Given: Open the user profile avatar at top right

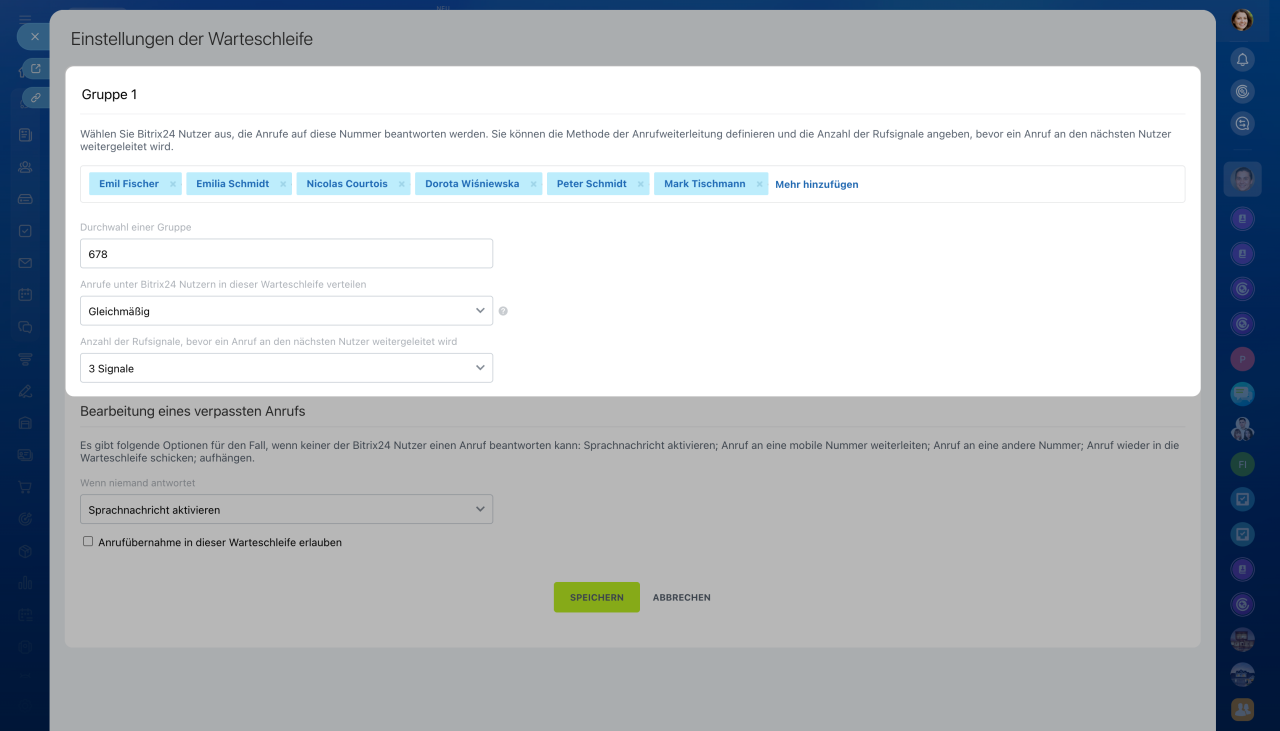Looking at the screenshot, I should pyautogui.click(x=1242, y=20).
